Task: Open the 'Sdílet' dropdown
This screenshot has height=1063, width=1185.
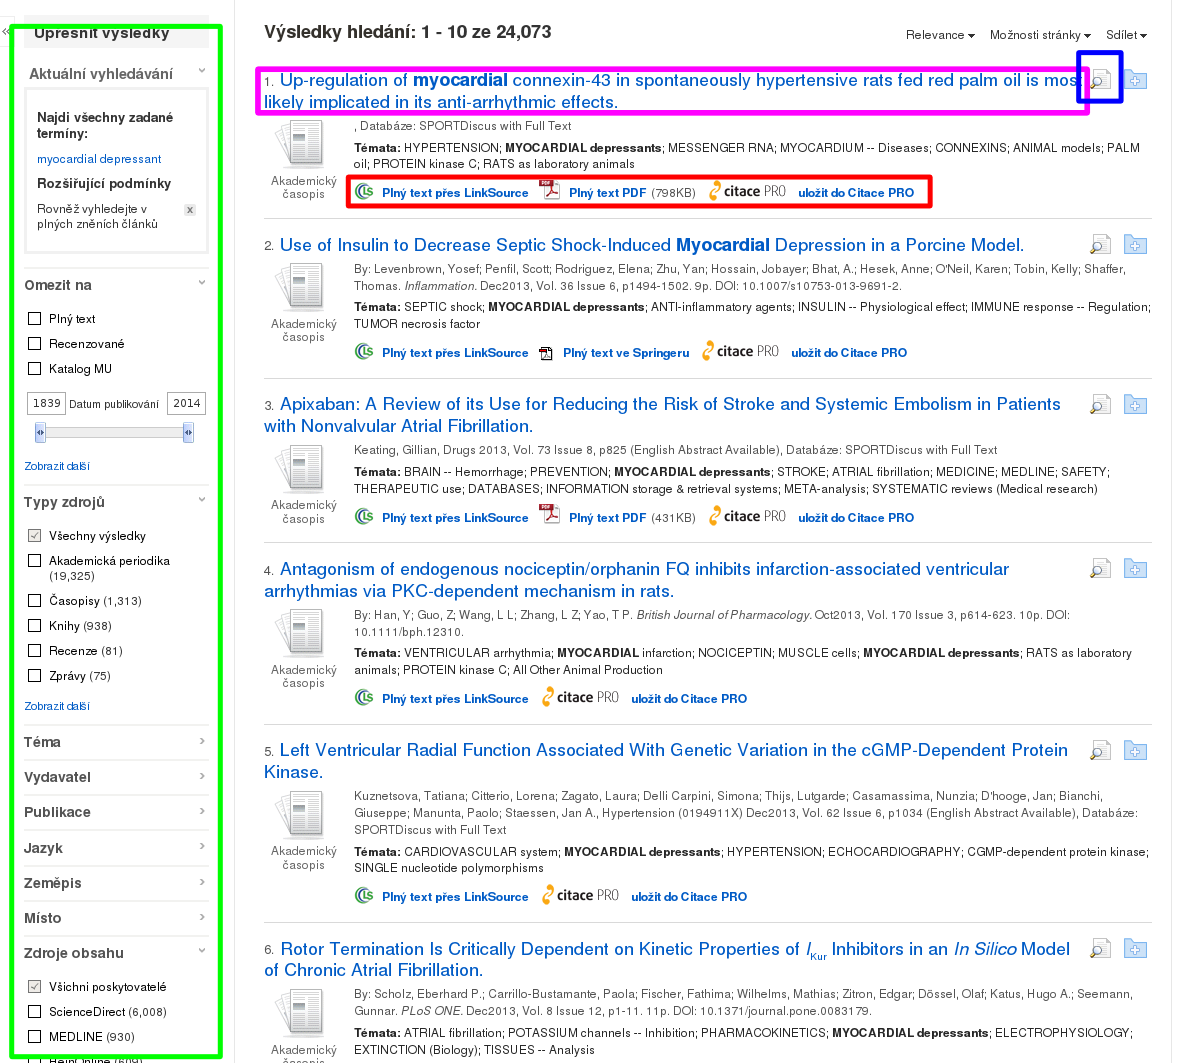Action: pos(1126,35)
